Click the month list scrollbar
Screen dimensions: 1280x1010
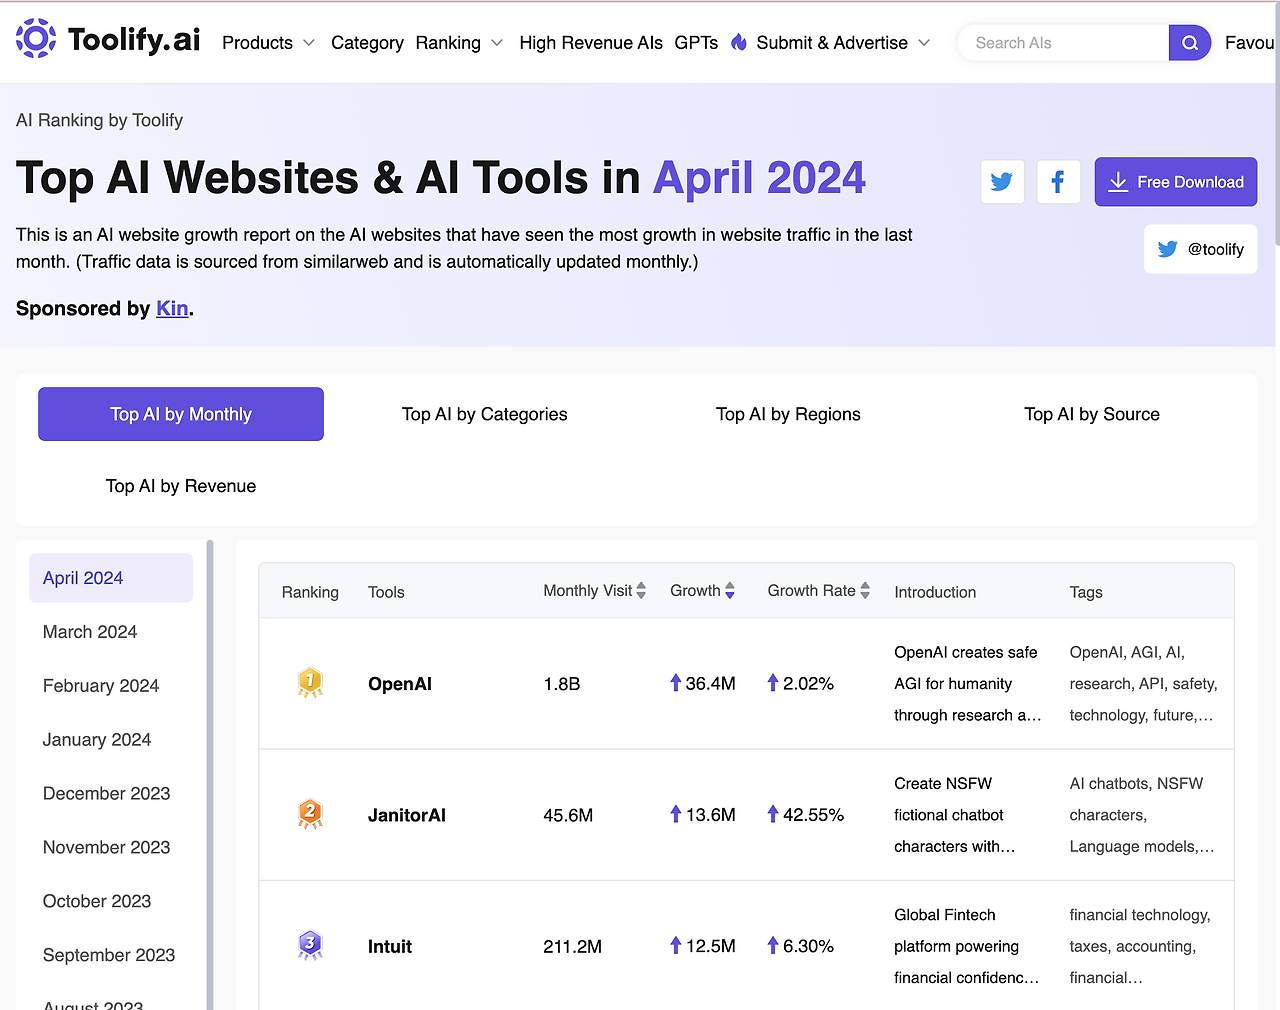[x=210, y=775]
